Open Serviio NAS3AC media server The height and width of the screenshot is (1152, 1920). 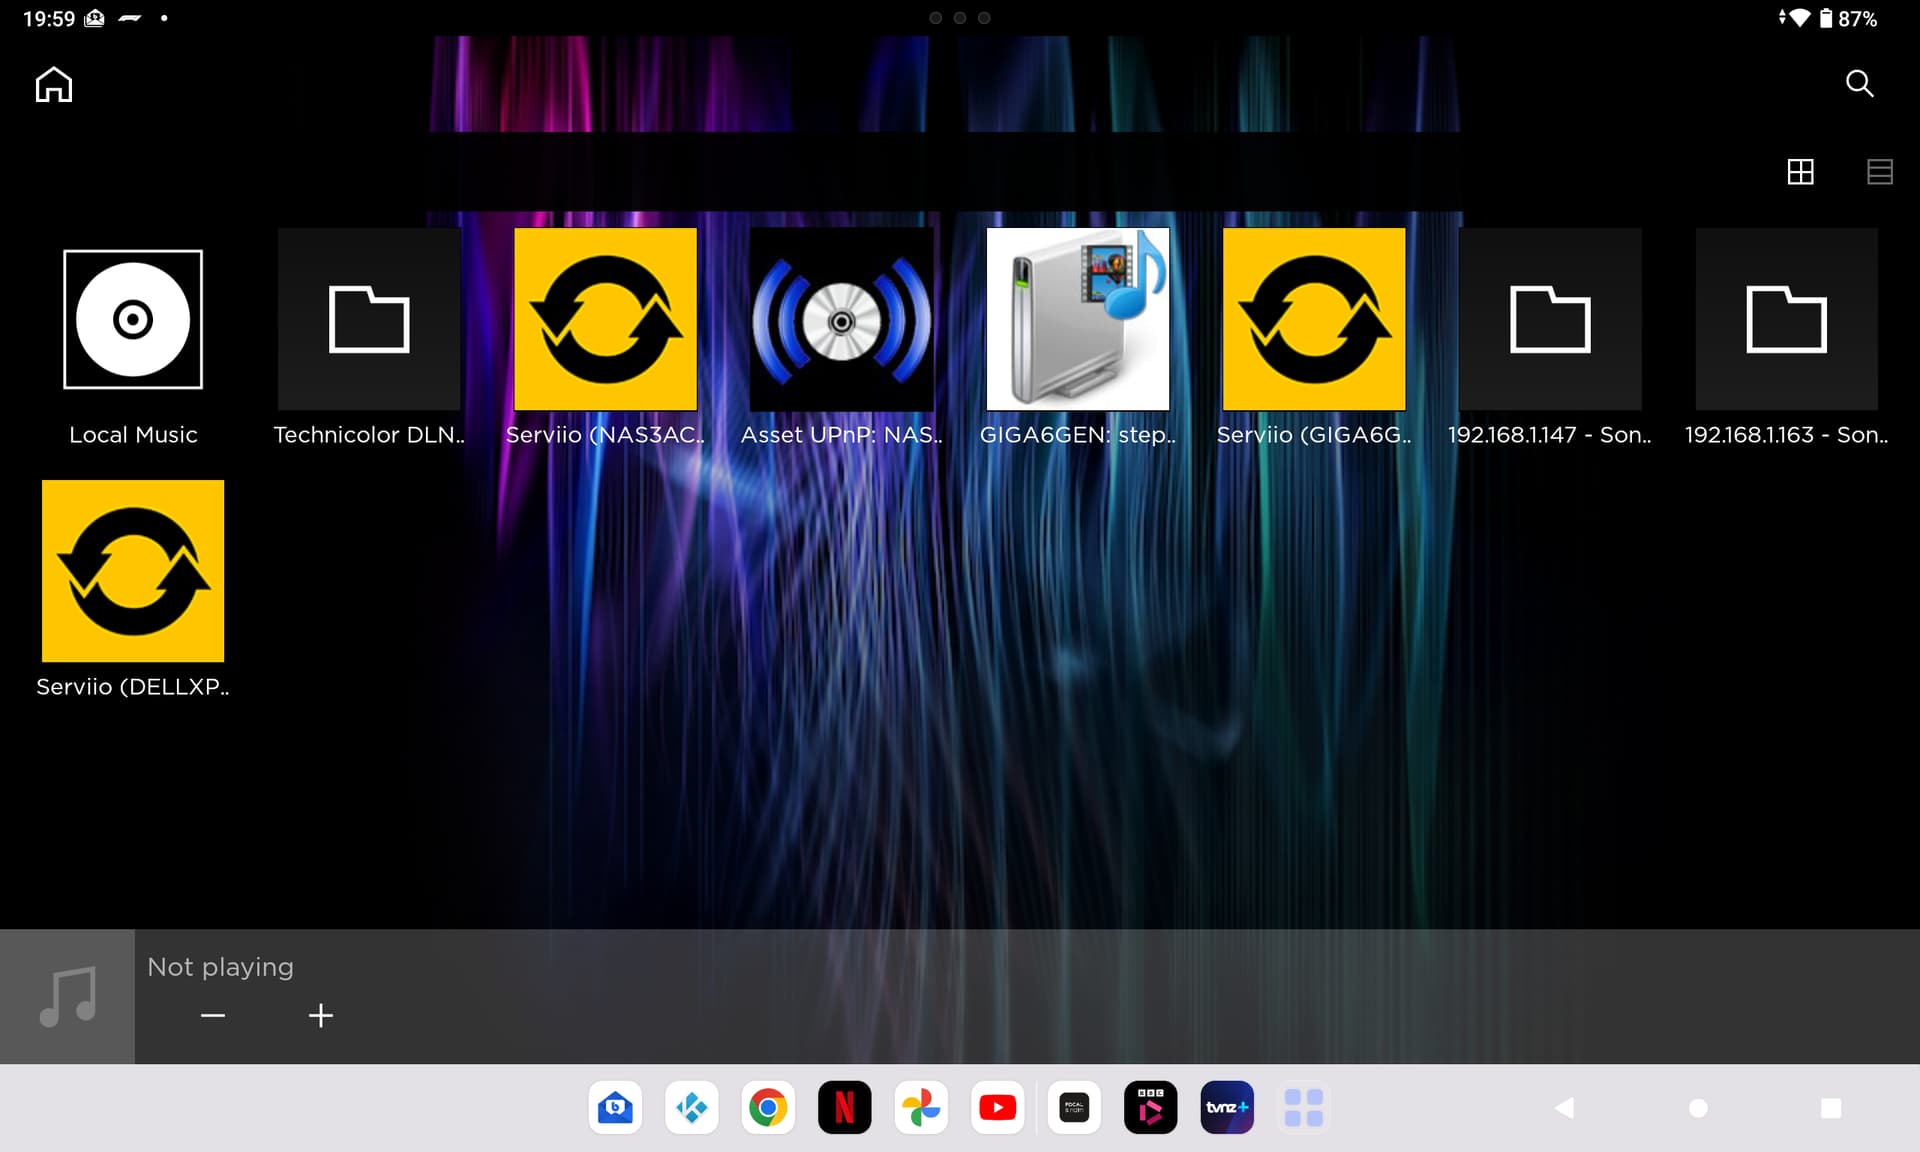point(605,320)
